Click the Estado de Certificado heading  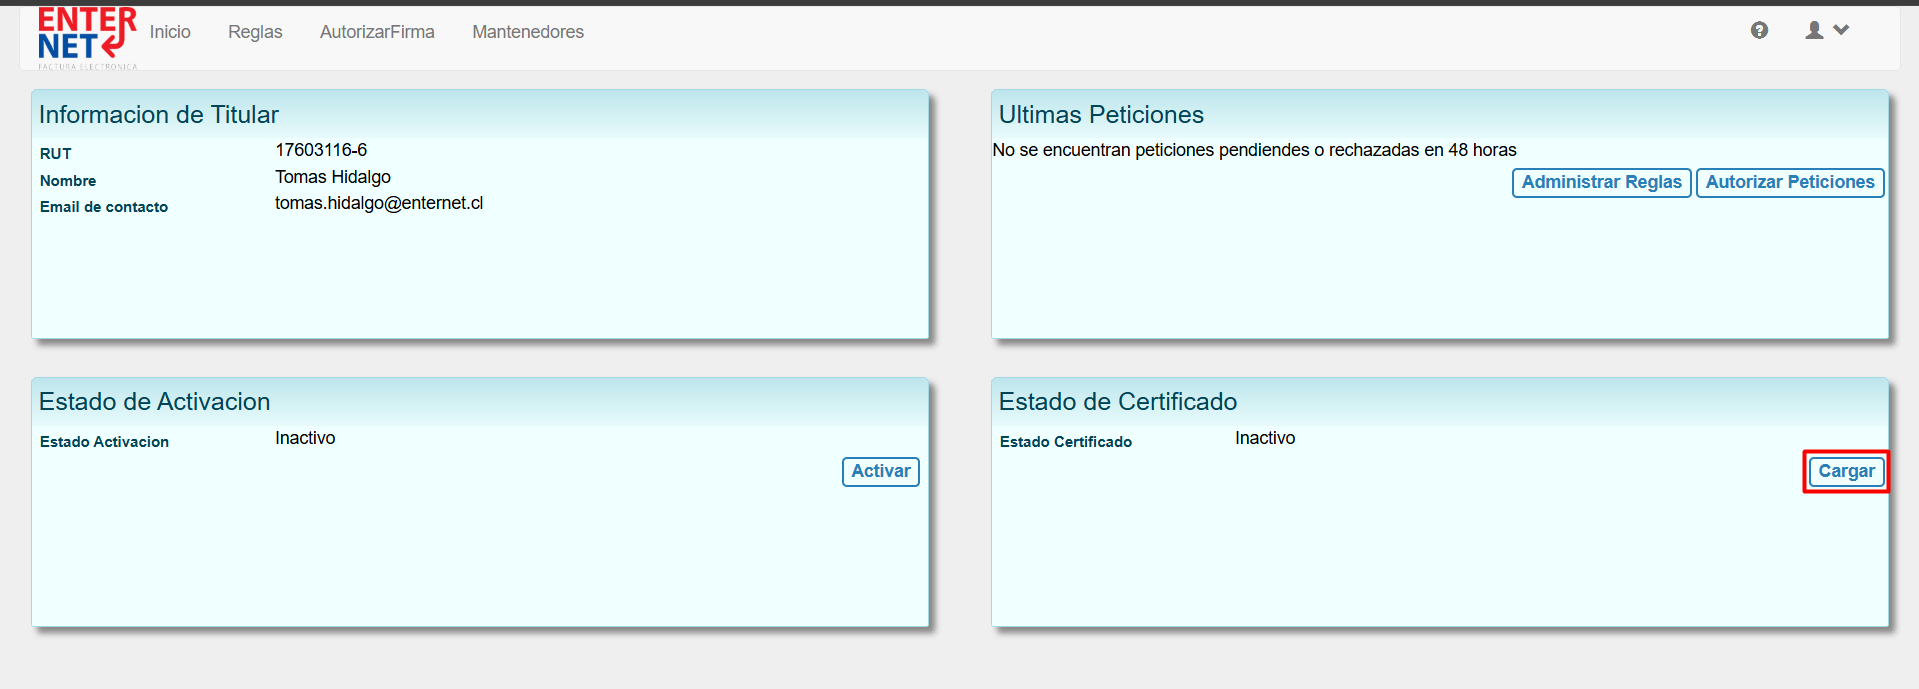(1118, 402)
